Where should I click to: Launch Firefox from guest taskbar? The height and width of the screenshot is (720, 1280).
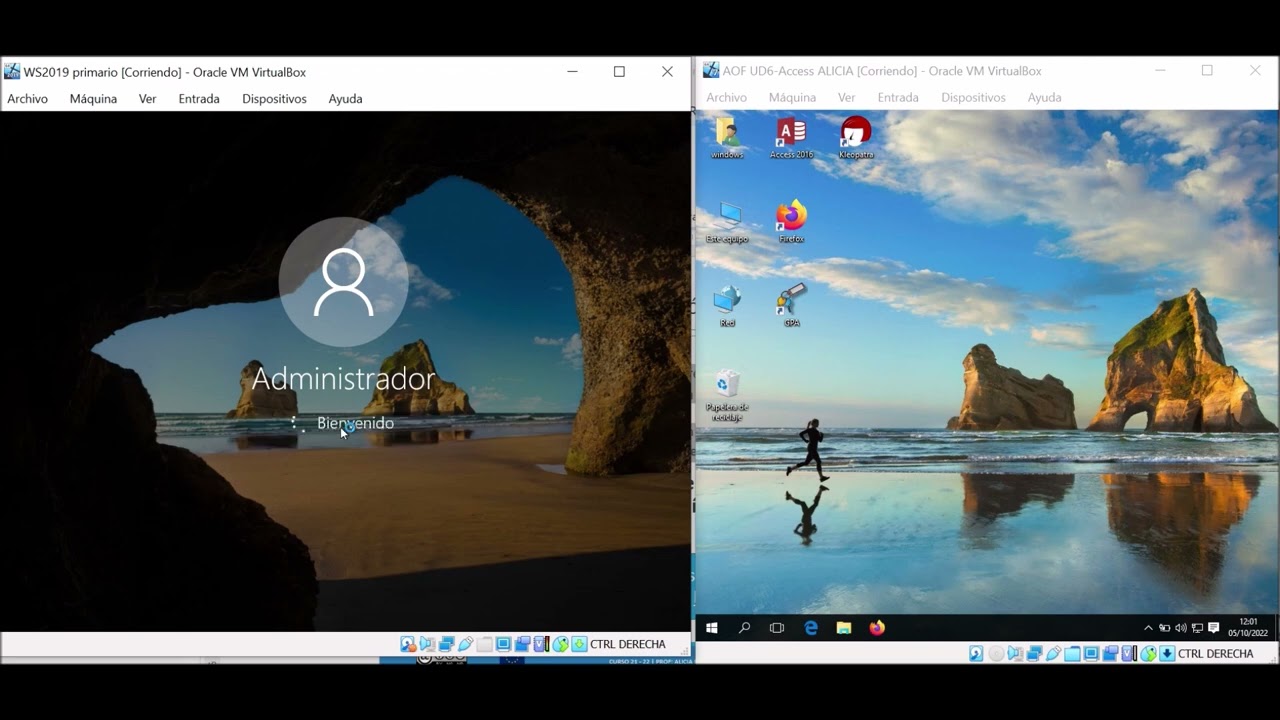point(877,628)
